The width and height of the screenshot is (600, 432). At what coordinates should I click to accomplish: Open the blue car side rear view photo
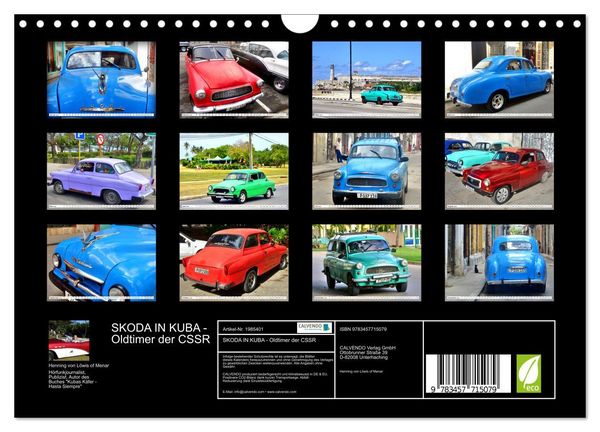pos(499,80)
